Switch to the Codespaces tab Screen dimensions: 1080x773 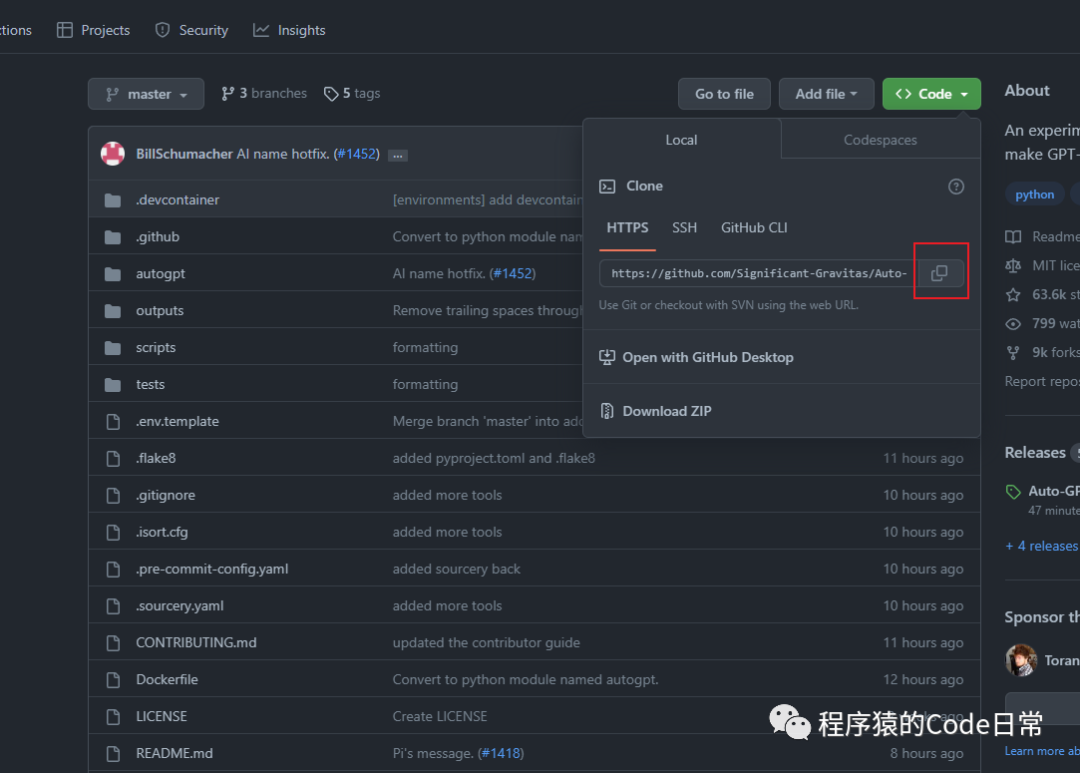point(880,140)
